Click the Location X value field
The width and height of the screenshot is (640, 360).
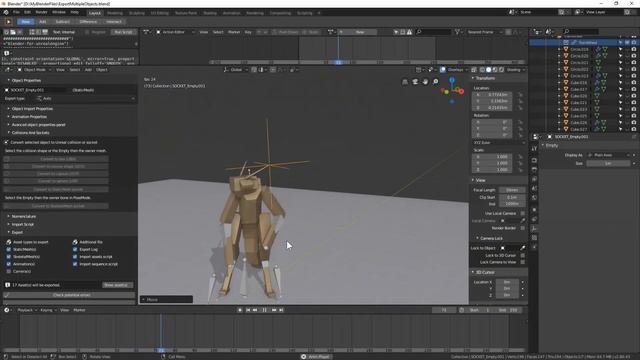492,95
